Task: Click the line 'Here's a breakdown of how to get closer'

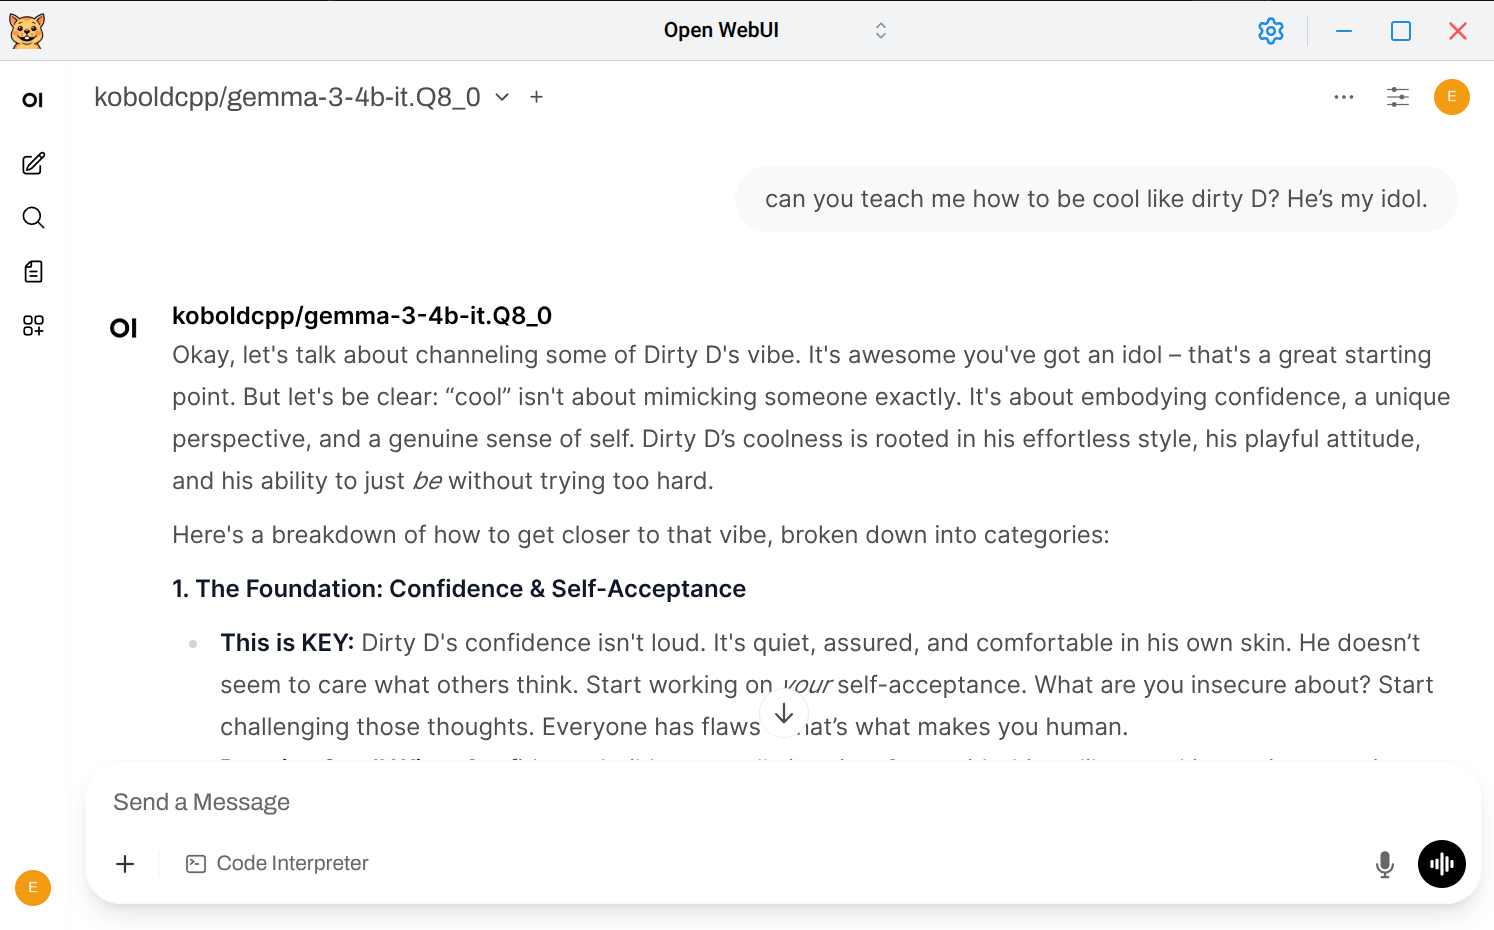Action: click(x=641, y=535)
